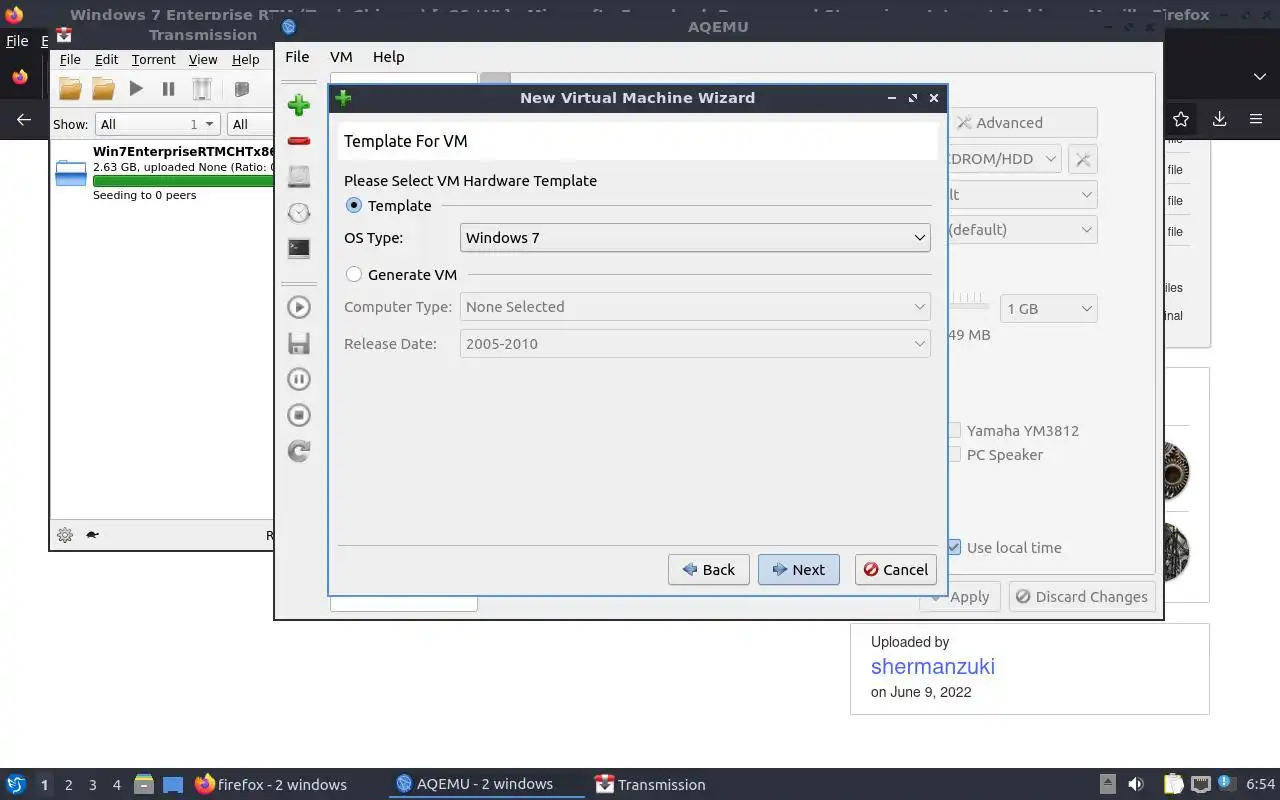Click the Apply button in AQEMU

coord(960,597)
